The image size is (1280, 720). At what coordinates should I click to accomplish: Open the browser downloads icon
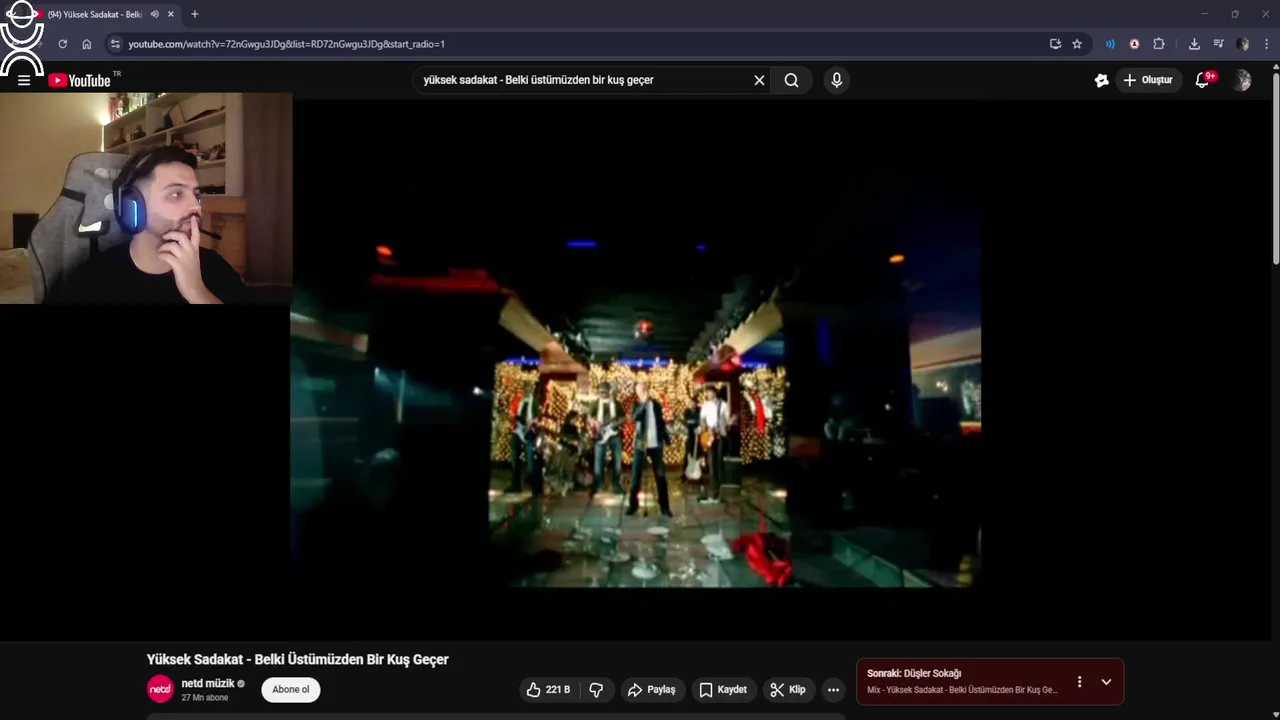1194,44
